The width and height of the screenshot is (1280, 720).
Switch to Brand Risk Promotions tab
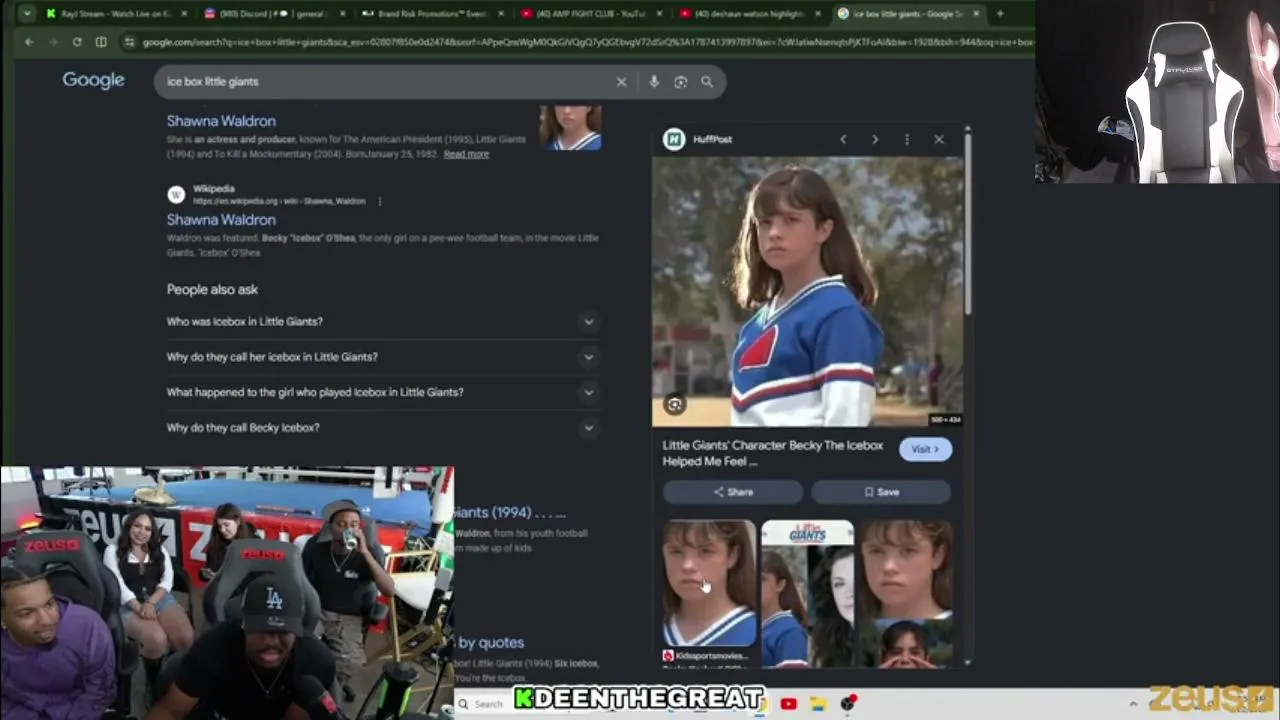(433, 14)
